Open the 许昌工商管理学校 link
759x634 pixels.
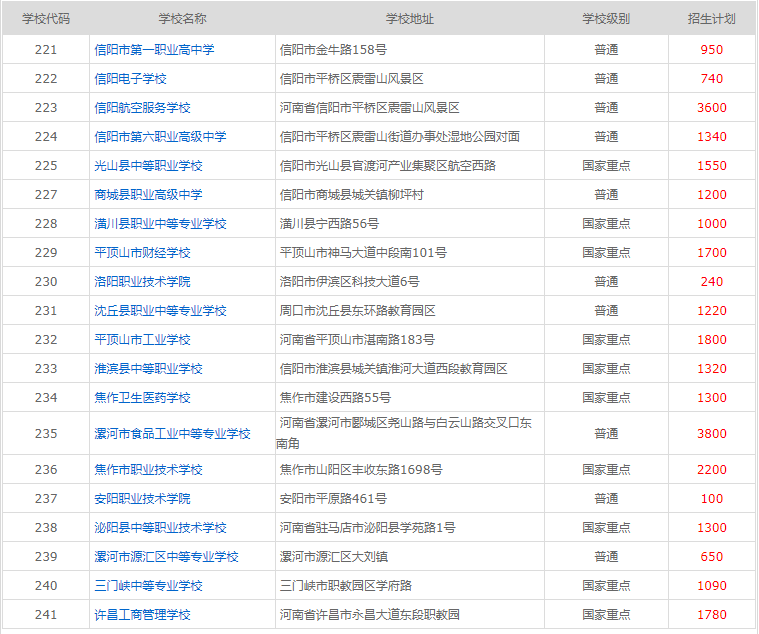[142, 614]
